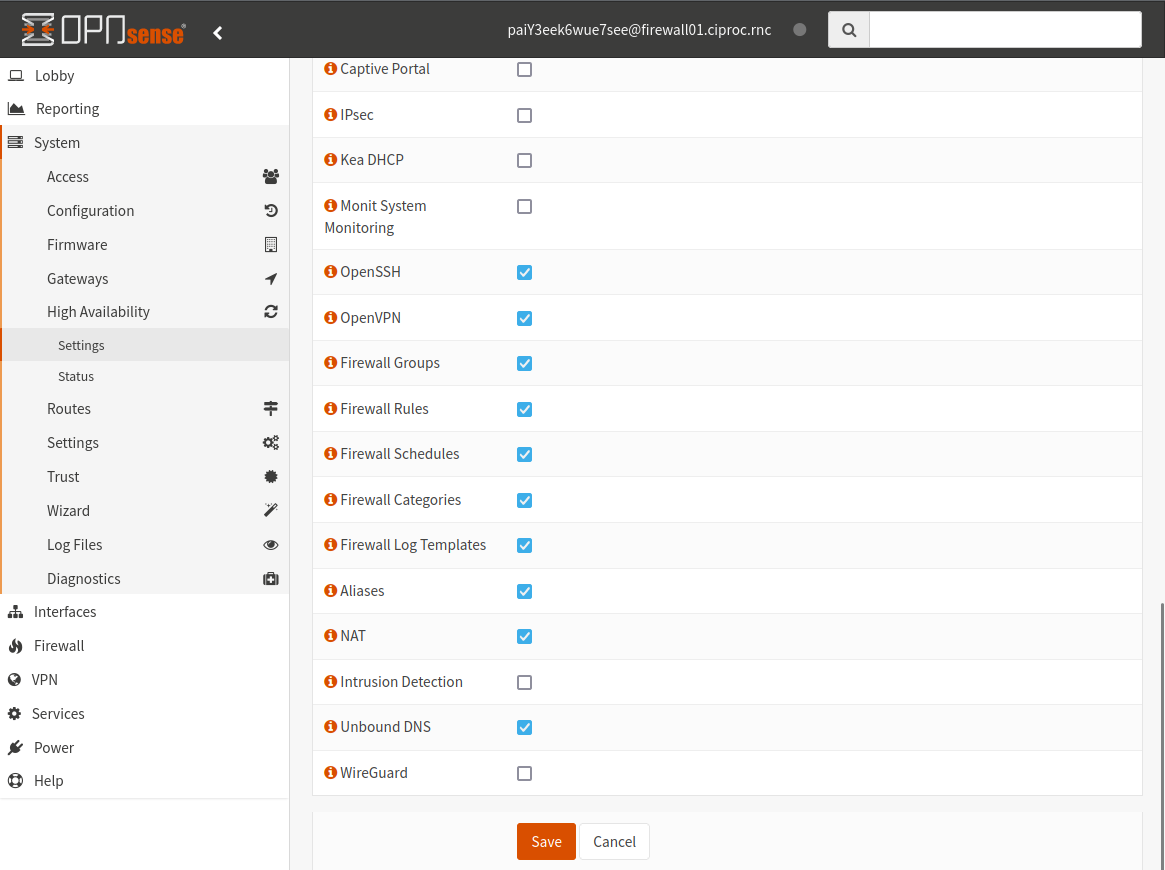Viewport: 1165px width, 870px height.
Task: Enable the WireGuard synchronization checkbox
Action: coord(524,772)
